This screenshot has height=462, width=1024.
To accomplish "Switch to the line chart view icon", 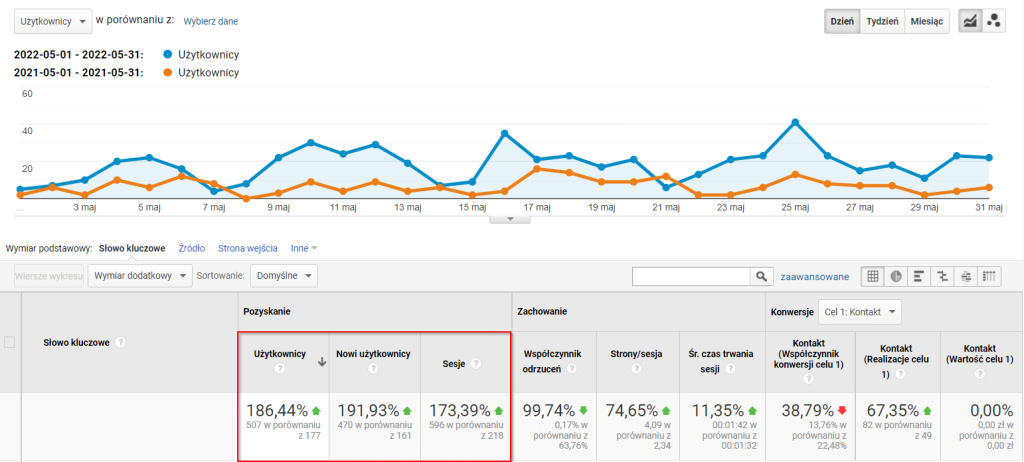I will coord(970,21).
